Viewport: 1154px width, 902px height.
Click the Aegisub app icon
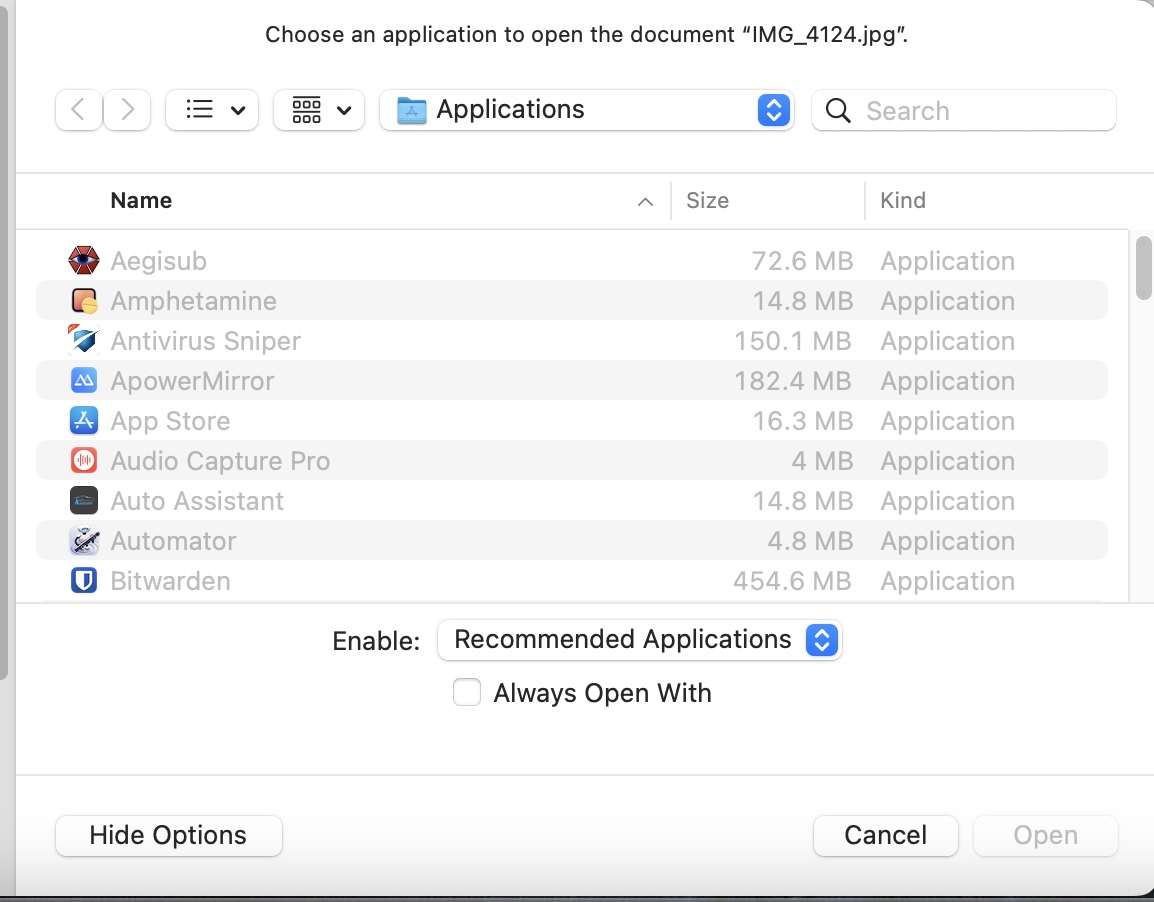pyautogui.click(x=84, y=261)
